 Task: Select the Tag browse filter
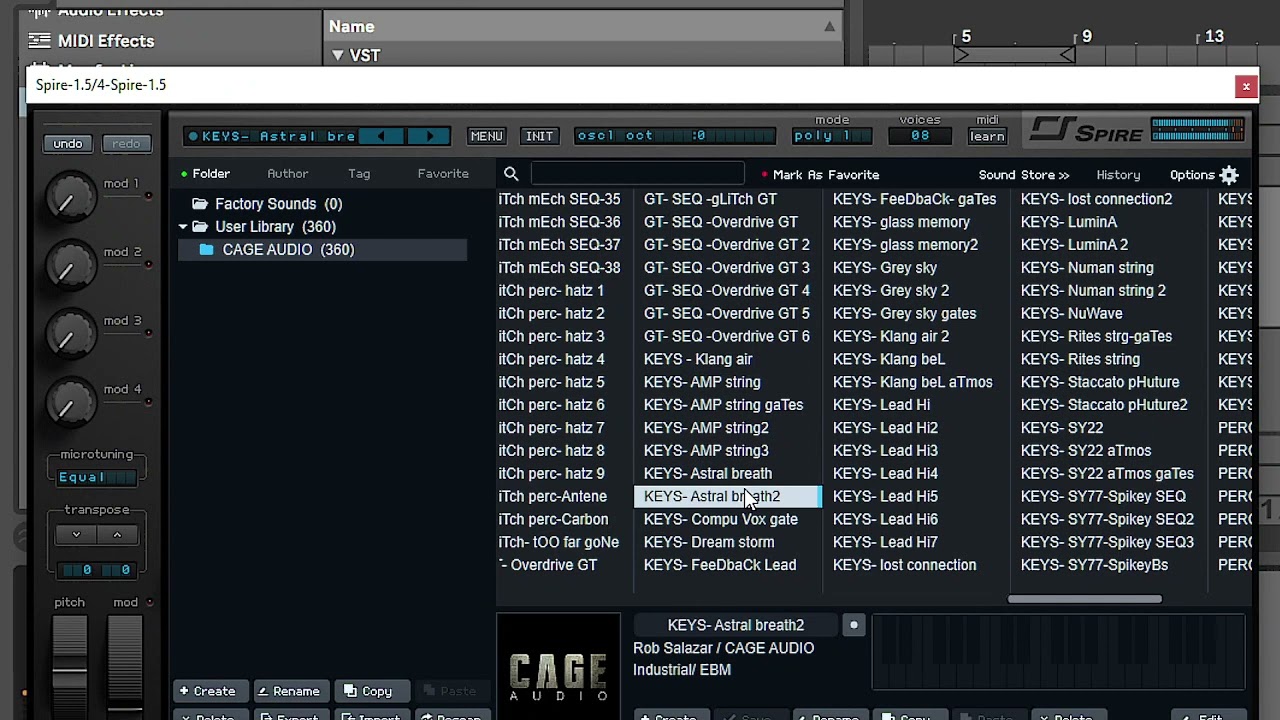point(359,174)
